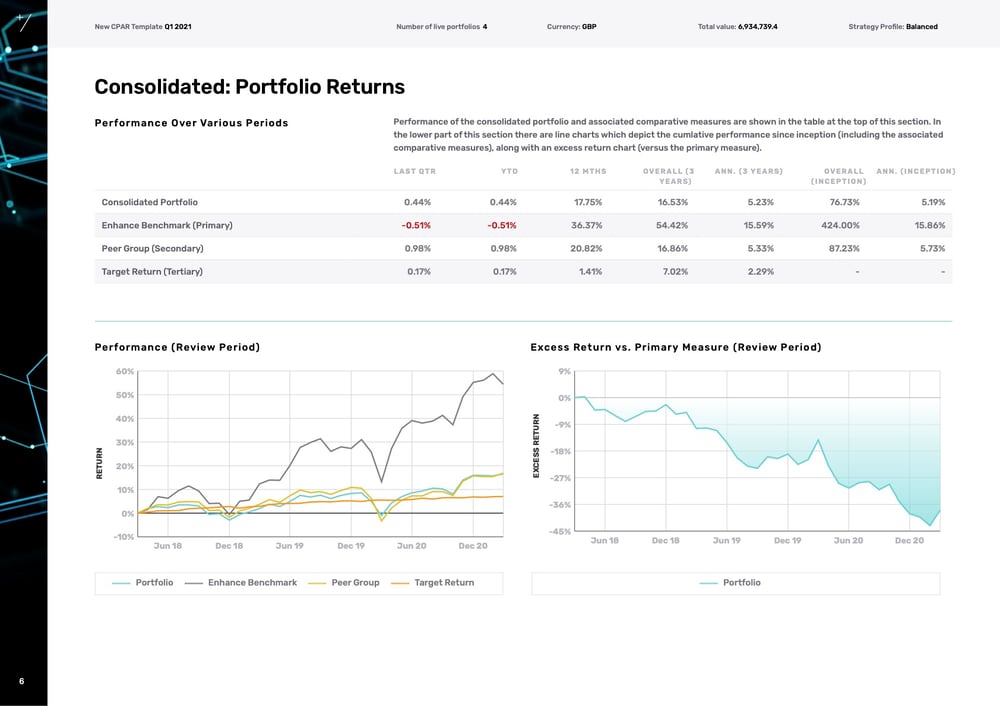Click Enhance Benchmark 36.37% cell
1000x706 pixels.
click(587, 225)
